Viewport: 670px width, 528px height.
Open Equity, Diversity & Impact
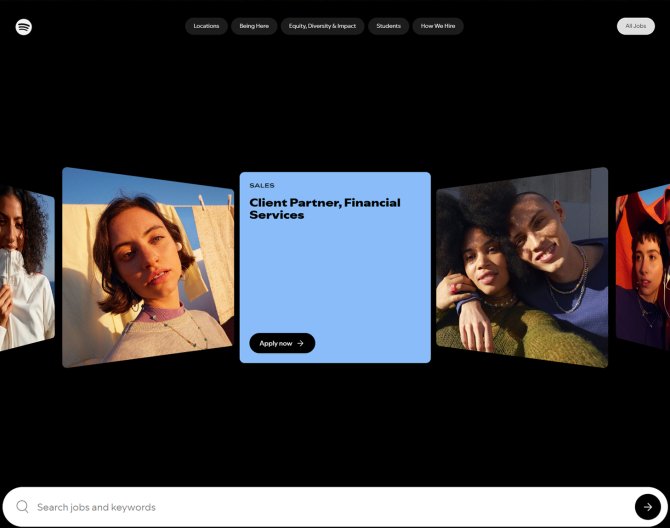(x=322, y=26)
